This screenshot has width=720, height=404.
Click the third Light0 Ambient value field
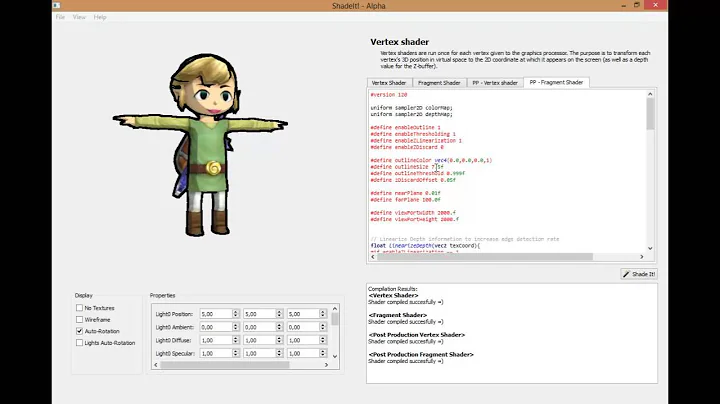303,327
